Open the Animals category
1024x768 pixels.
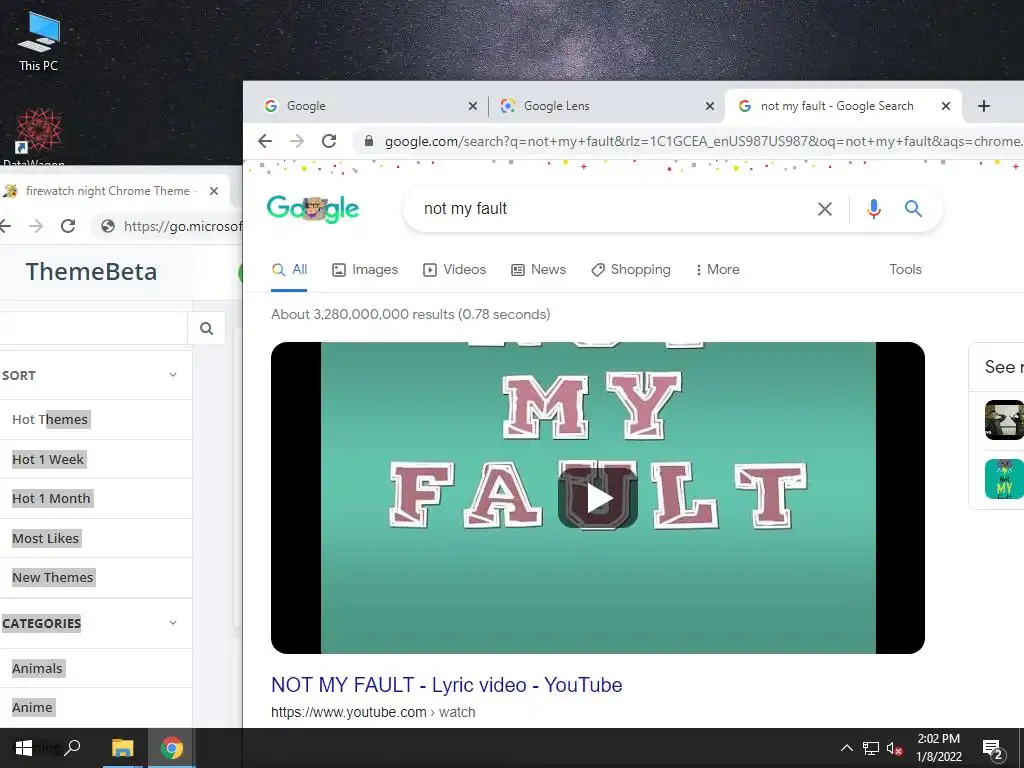tap(37, 668)
